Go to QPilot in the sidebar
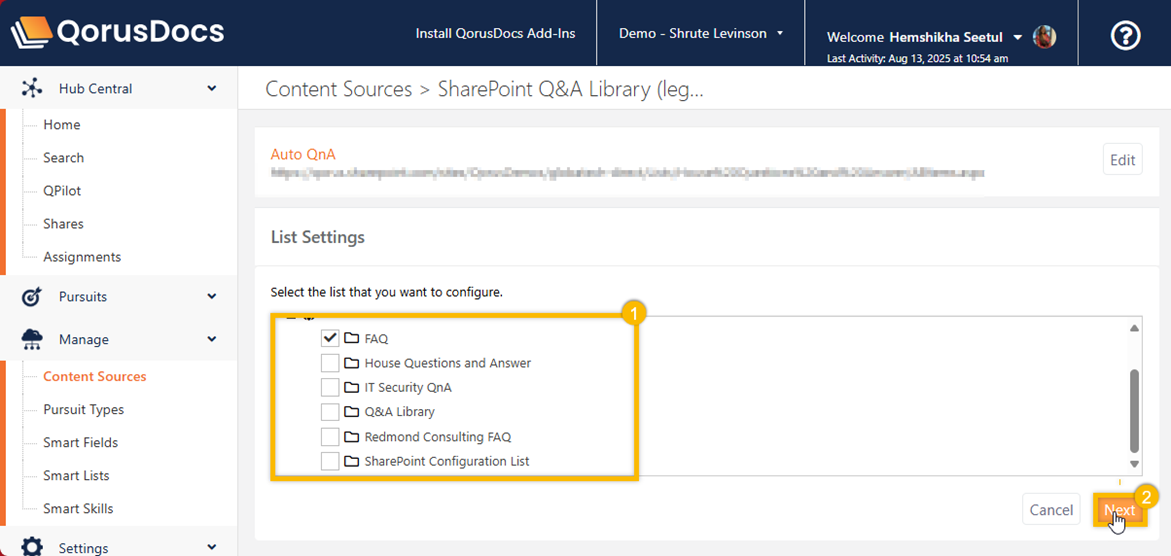Screen dimensions: 1171x556 62,191
